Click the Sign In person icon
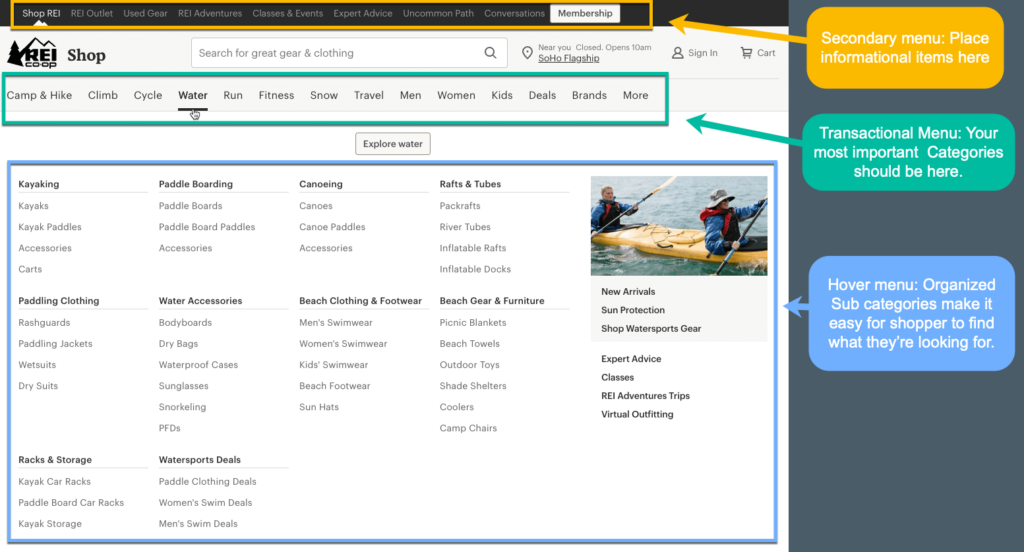This screenshot has height=552, width=1024. (678, 53)
